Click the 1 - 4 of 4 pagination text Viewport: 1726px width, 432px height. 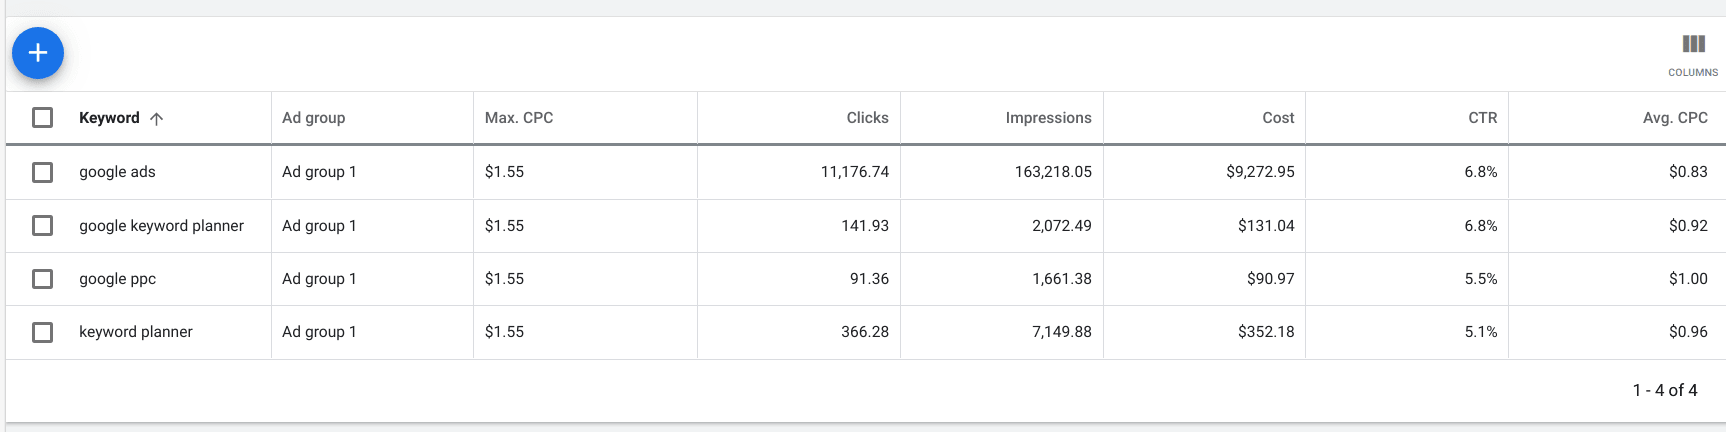point(1665,390)
